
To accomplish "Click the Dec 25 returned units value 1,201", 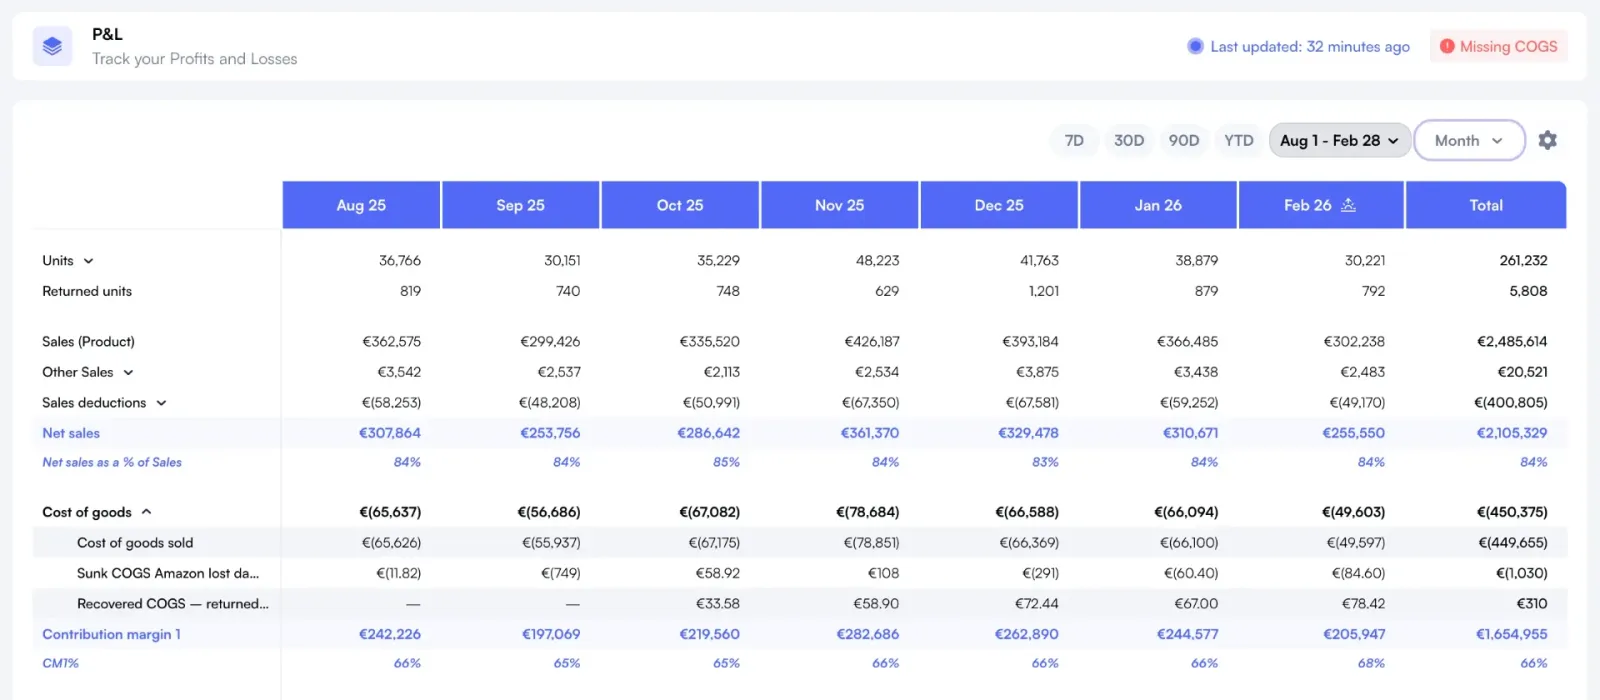I will coord(1043,291).
